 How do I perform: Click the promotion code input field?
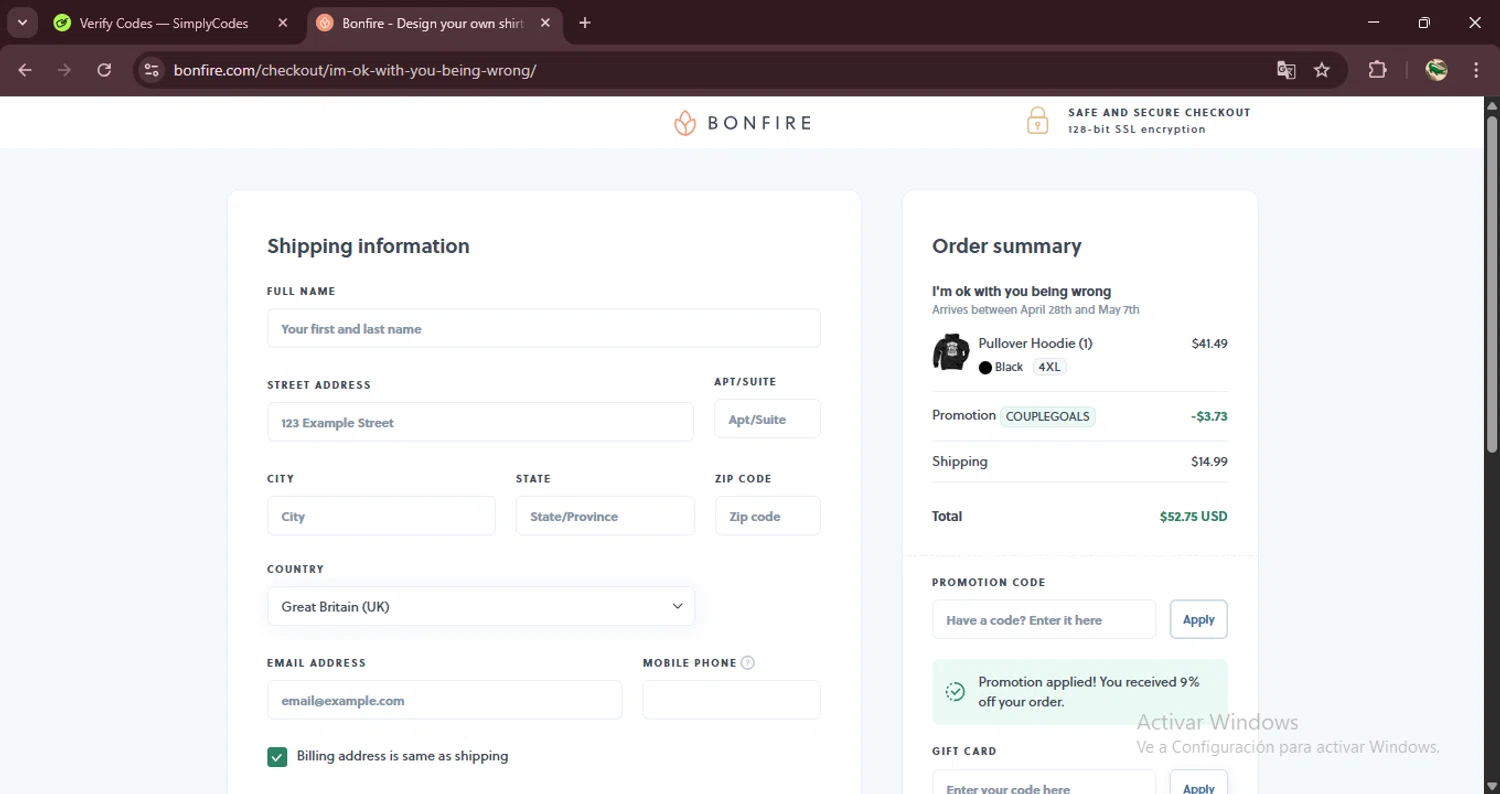[x=1044, y=620]
